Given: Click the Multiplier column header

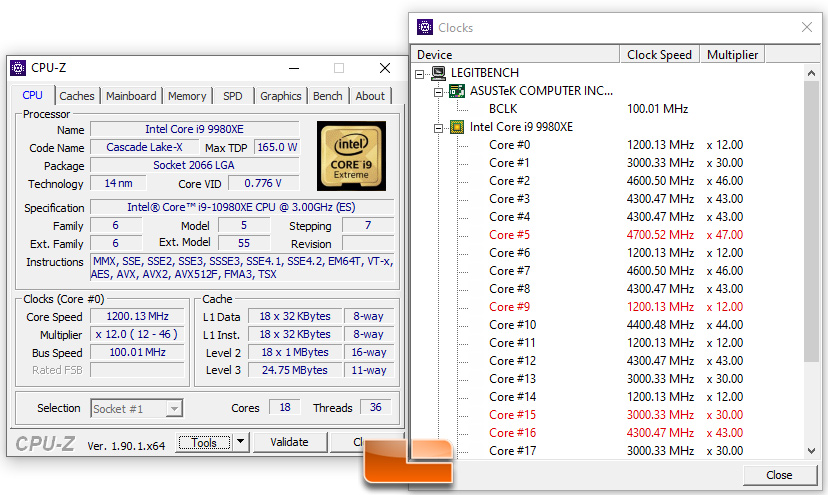Looking at the screenshot, I should point(732,54).
